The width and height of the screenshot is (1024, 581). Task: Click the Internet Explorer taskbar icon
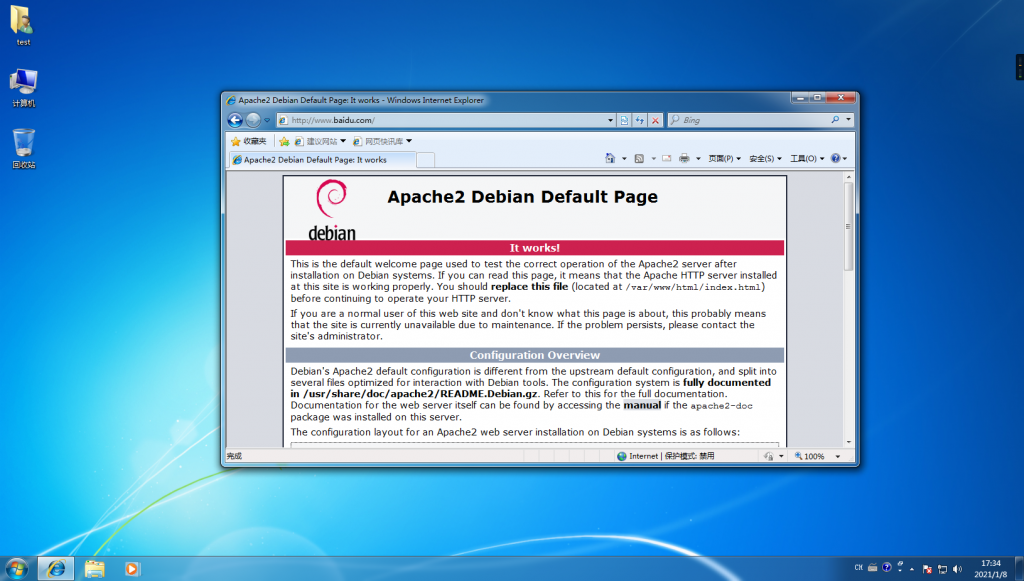56,569
